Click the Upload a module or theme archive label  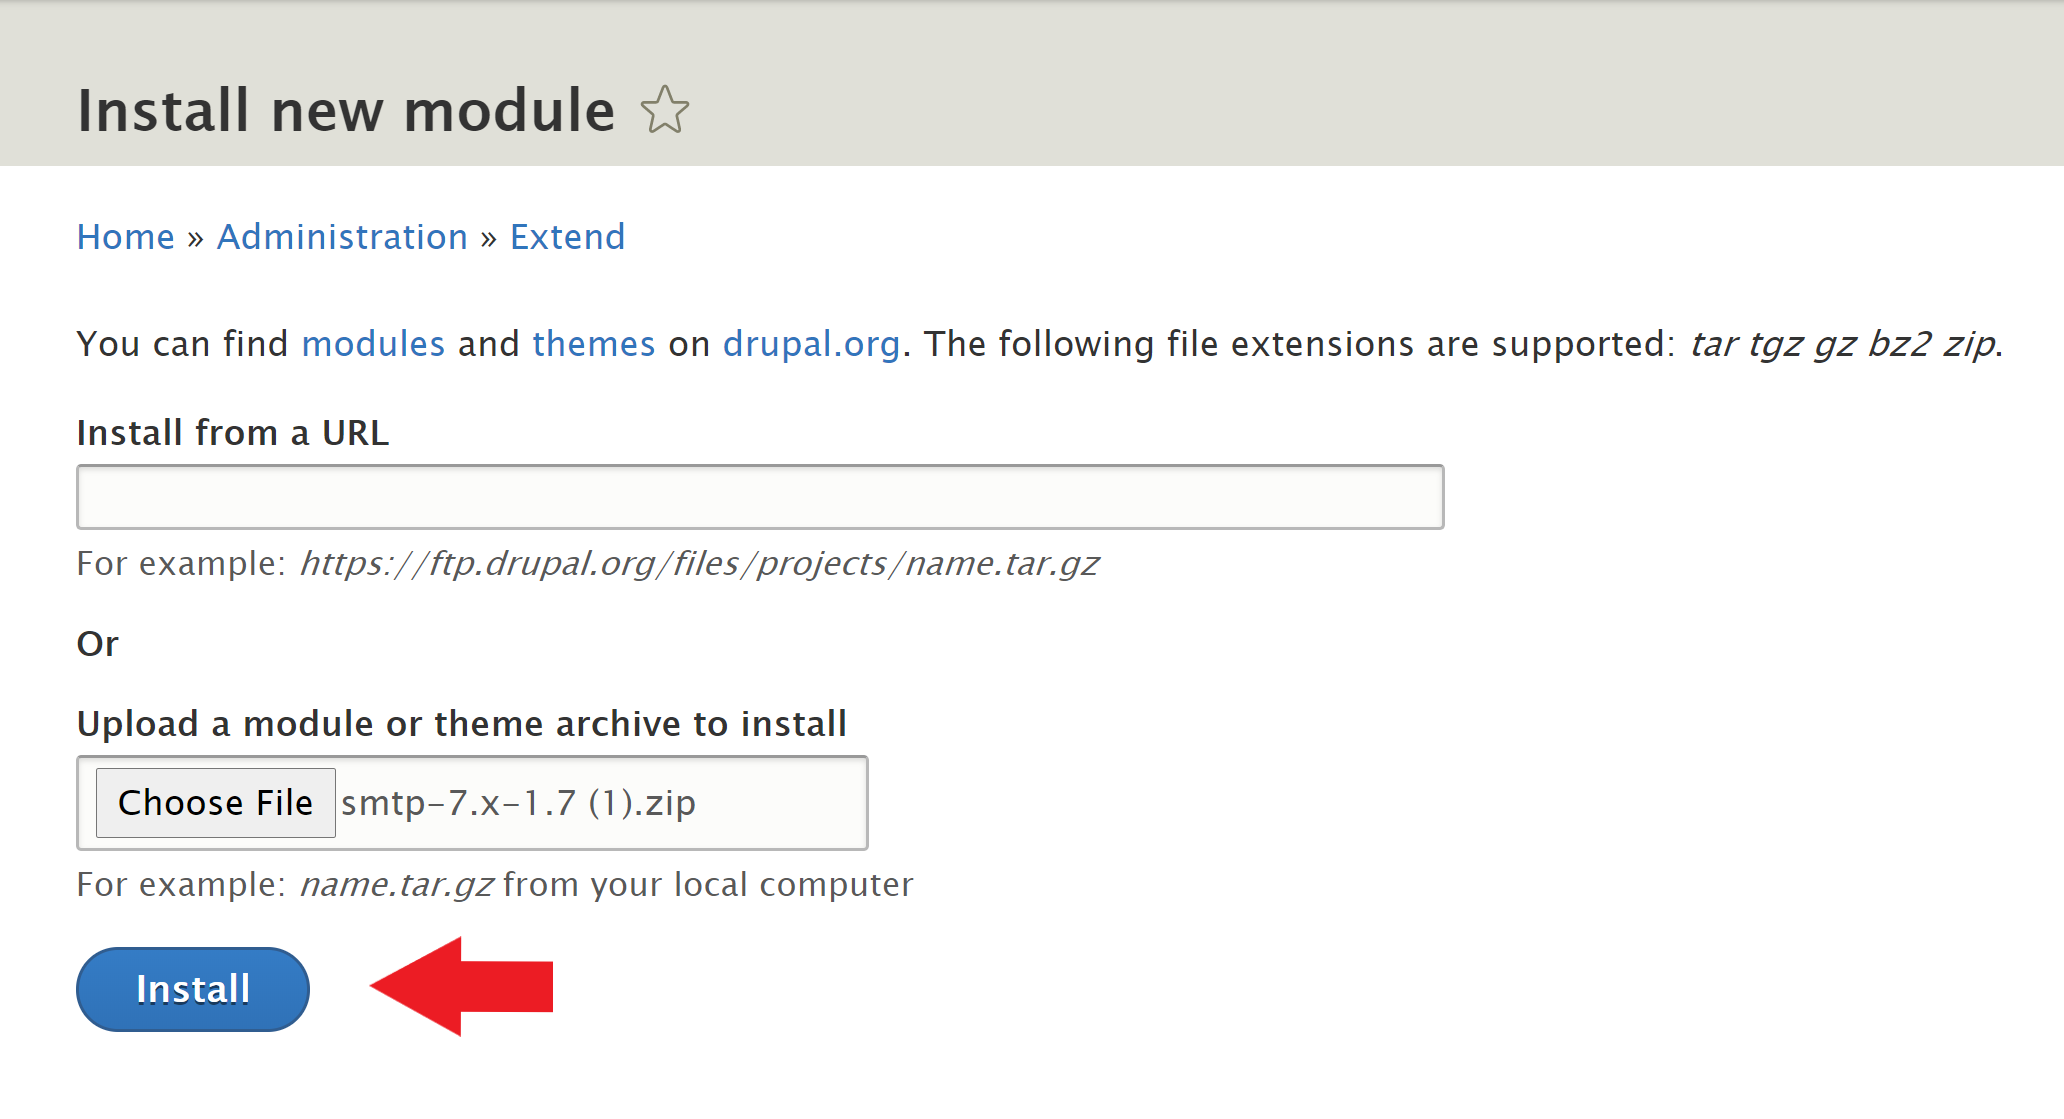[x=462, y=724]
